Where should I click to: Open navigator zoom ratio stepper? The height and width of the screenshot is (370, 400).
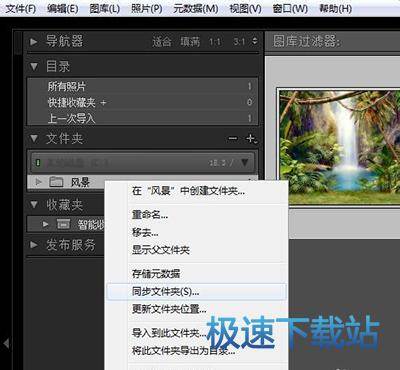point(255,41)
